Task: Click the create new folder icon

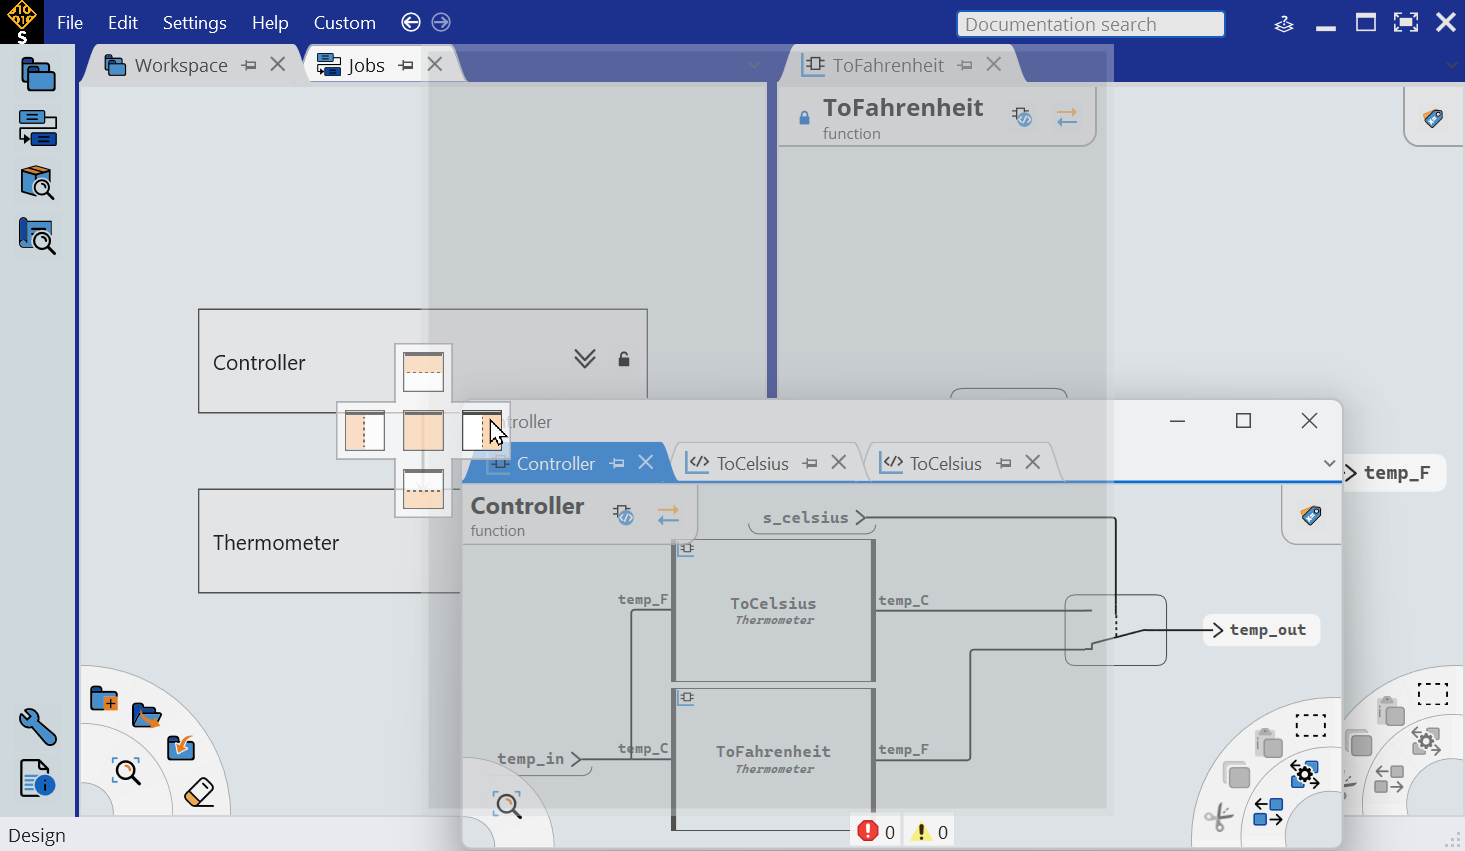Action: tap(104, 699)
